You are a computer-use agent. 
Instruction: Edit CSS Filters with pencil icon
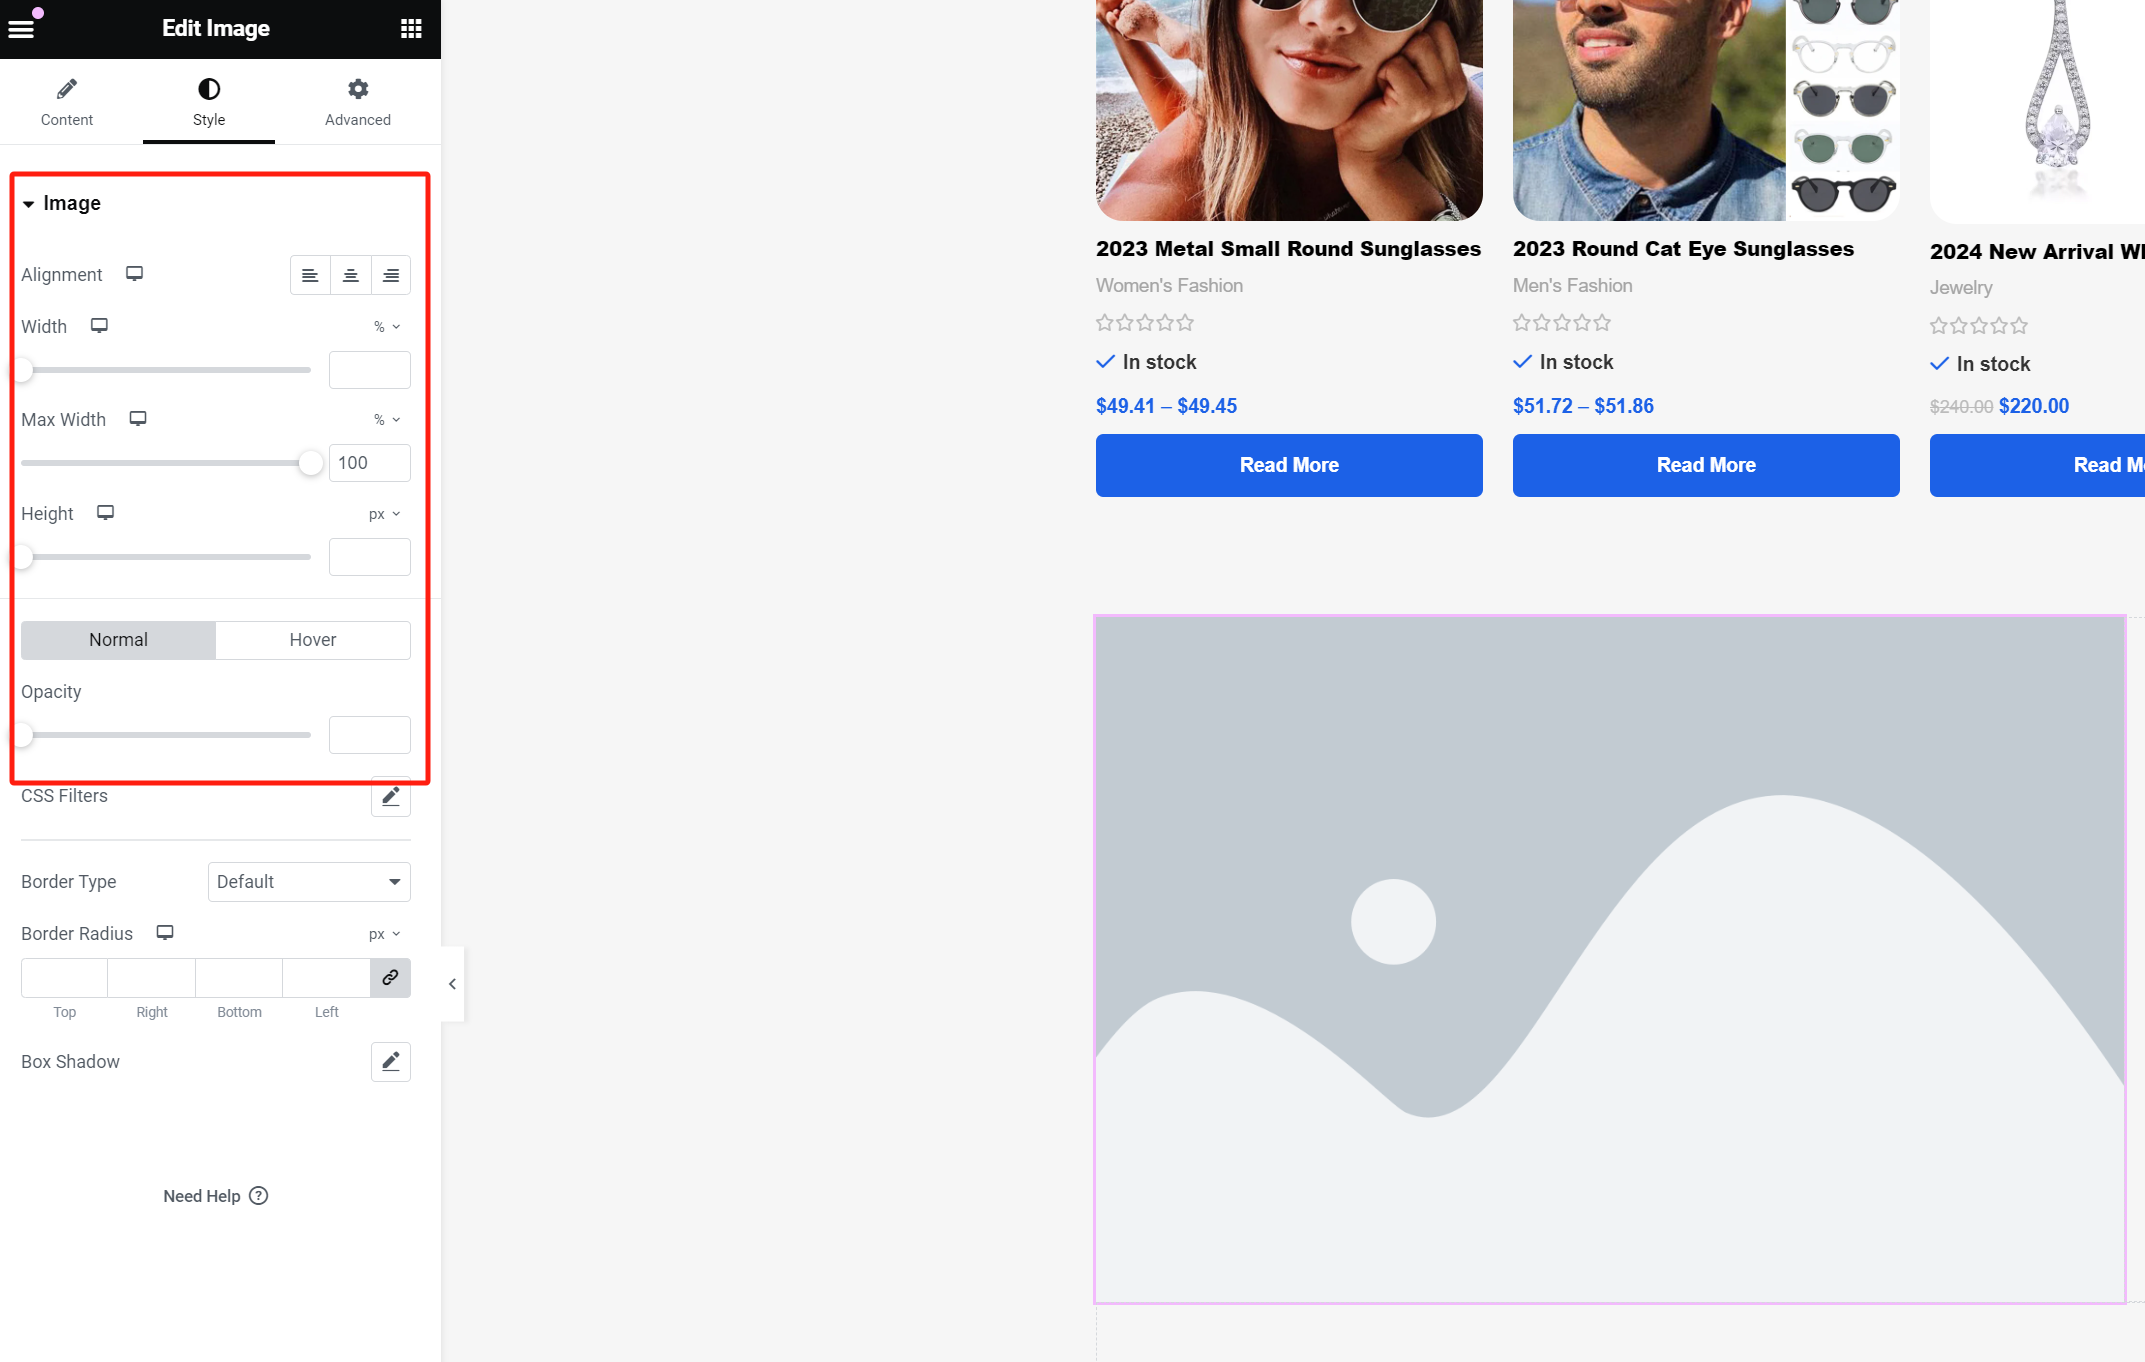[390, 797]
